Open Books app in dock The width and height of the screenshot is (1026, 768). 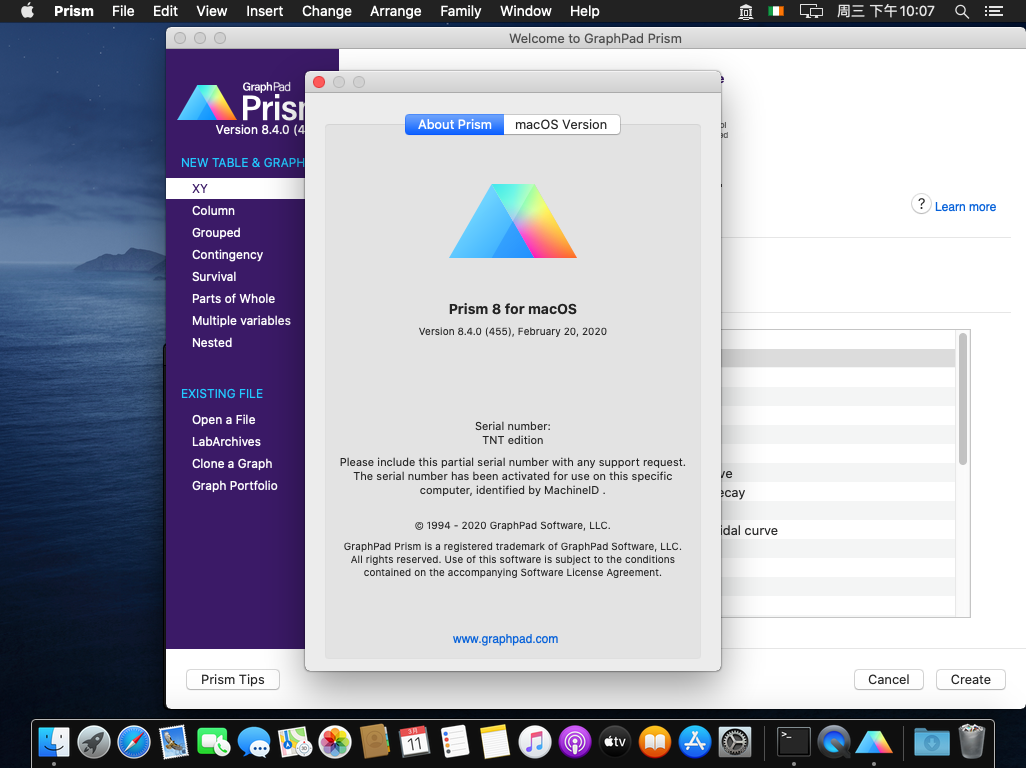[x=655, y=742]
